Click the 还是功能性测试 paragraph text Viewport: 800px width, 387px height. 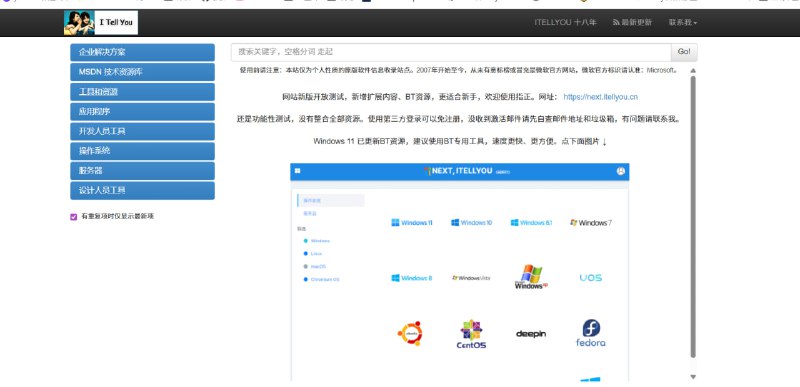coord(459,119)
